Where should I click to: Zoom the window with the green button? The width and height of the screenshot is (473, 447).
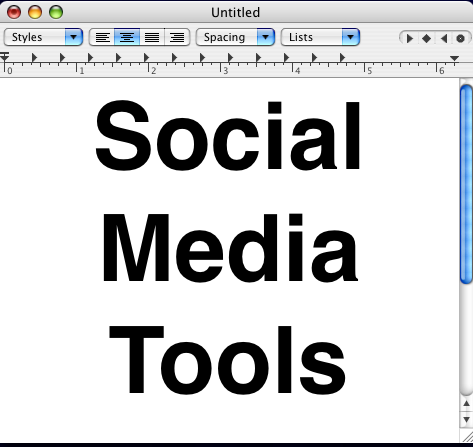coord(56,12)
